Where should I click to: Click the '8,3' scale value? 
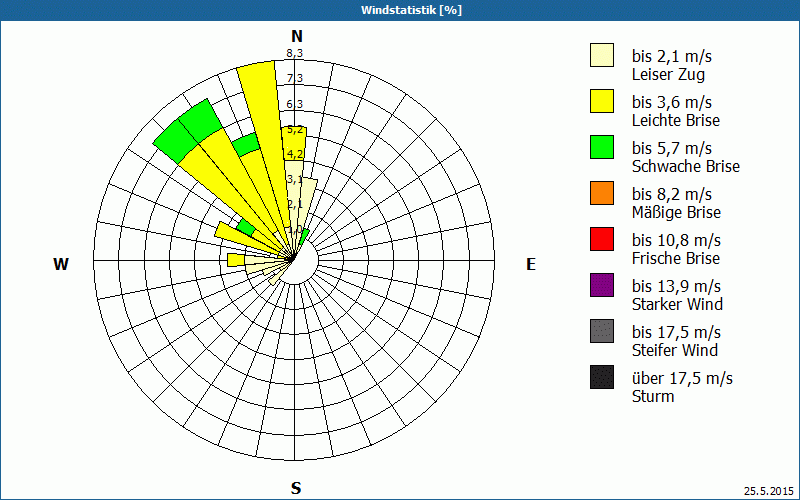pos(294,53)
